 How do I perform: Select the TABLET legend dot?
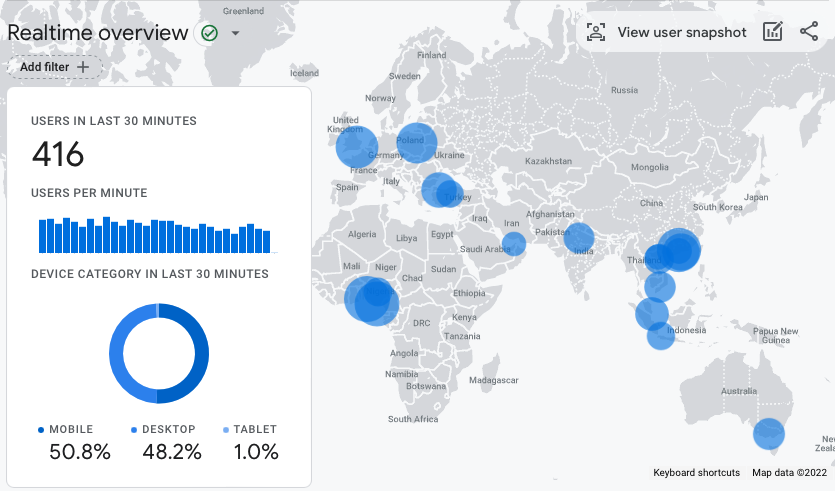pos(226,430)
